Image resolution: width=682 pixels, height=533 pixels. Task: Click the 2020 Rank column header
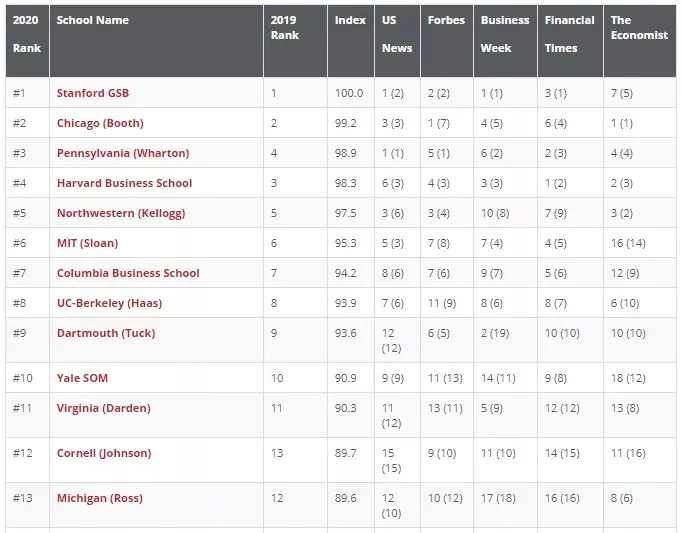click(x=27, y=34)
